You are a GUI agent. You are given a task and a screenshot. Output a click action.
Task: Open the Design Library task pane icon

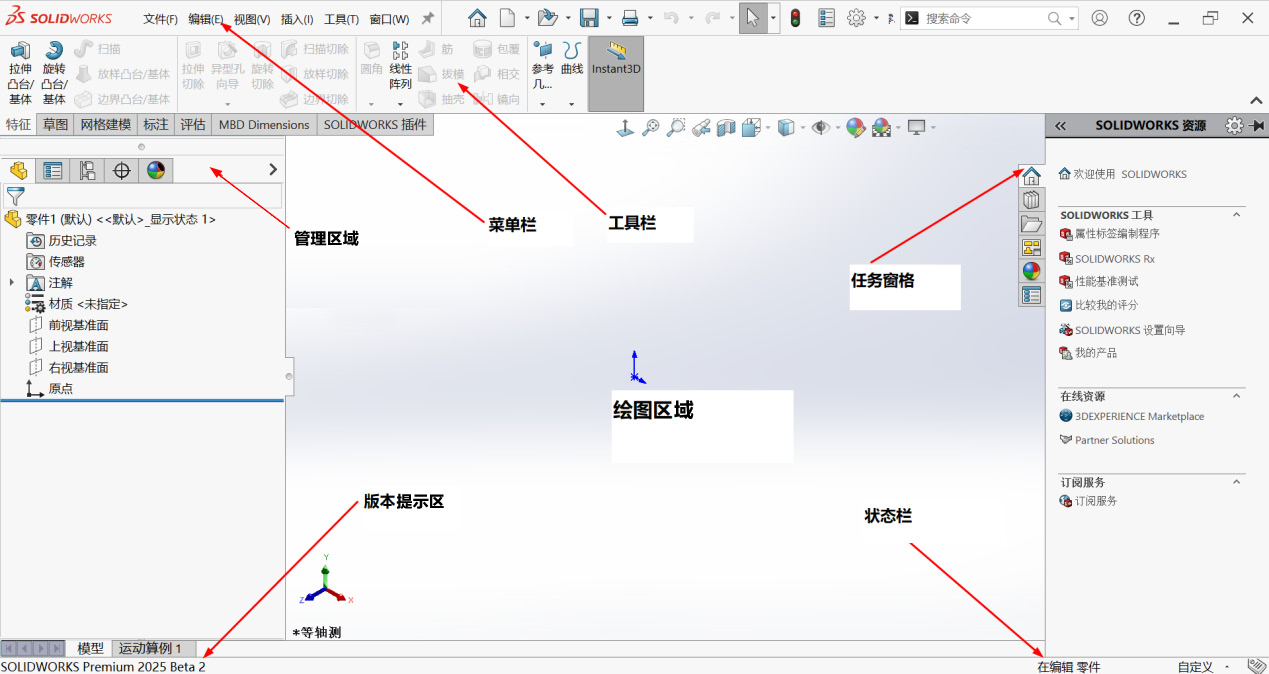point(1031,200)
